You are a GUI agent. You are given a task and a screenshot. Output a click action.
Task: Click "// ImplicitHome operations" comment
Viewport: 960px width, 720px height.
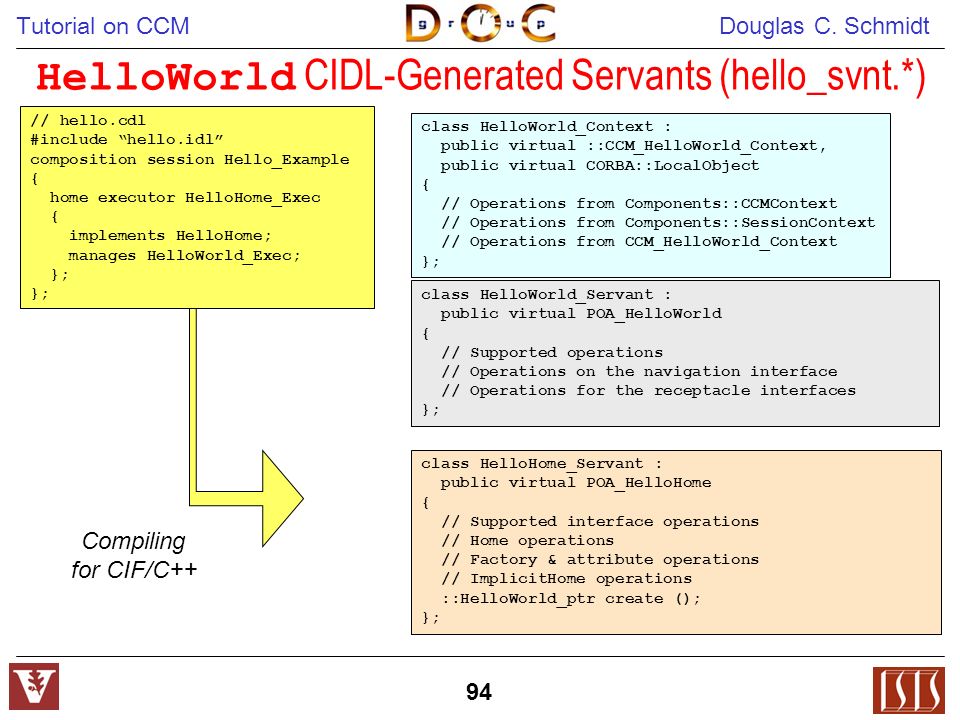566,579
